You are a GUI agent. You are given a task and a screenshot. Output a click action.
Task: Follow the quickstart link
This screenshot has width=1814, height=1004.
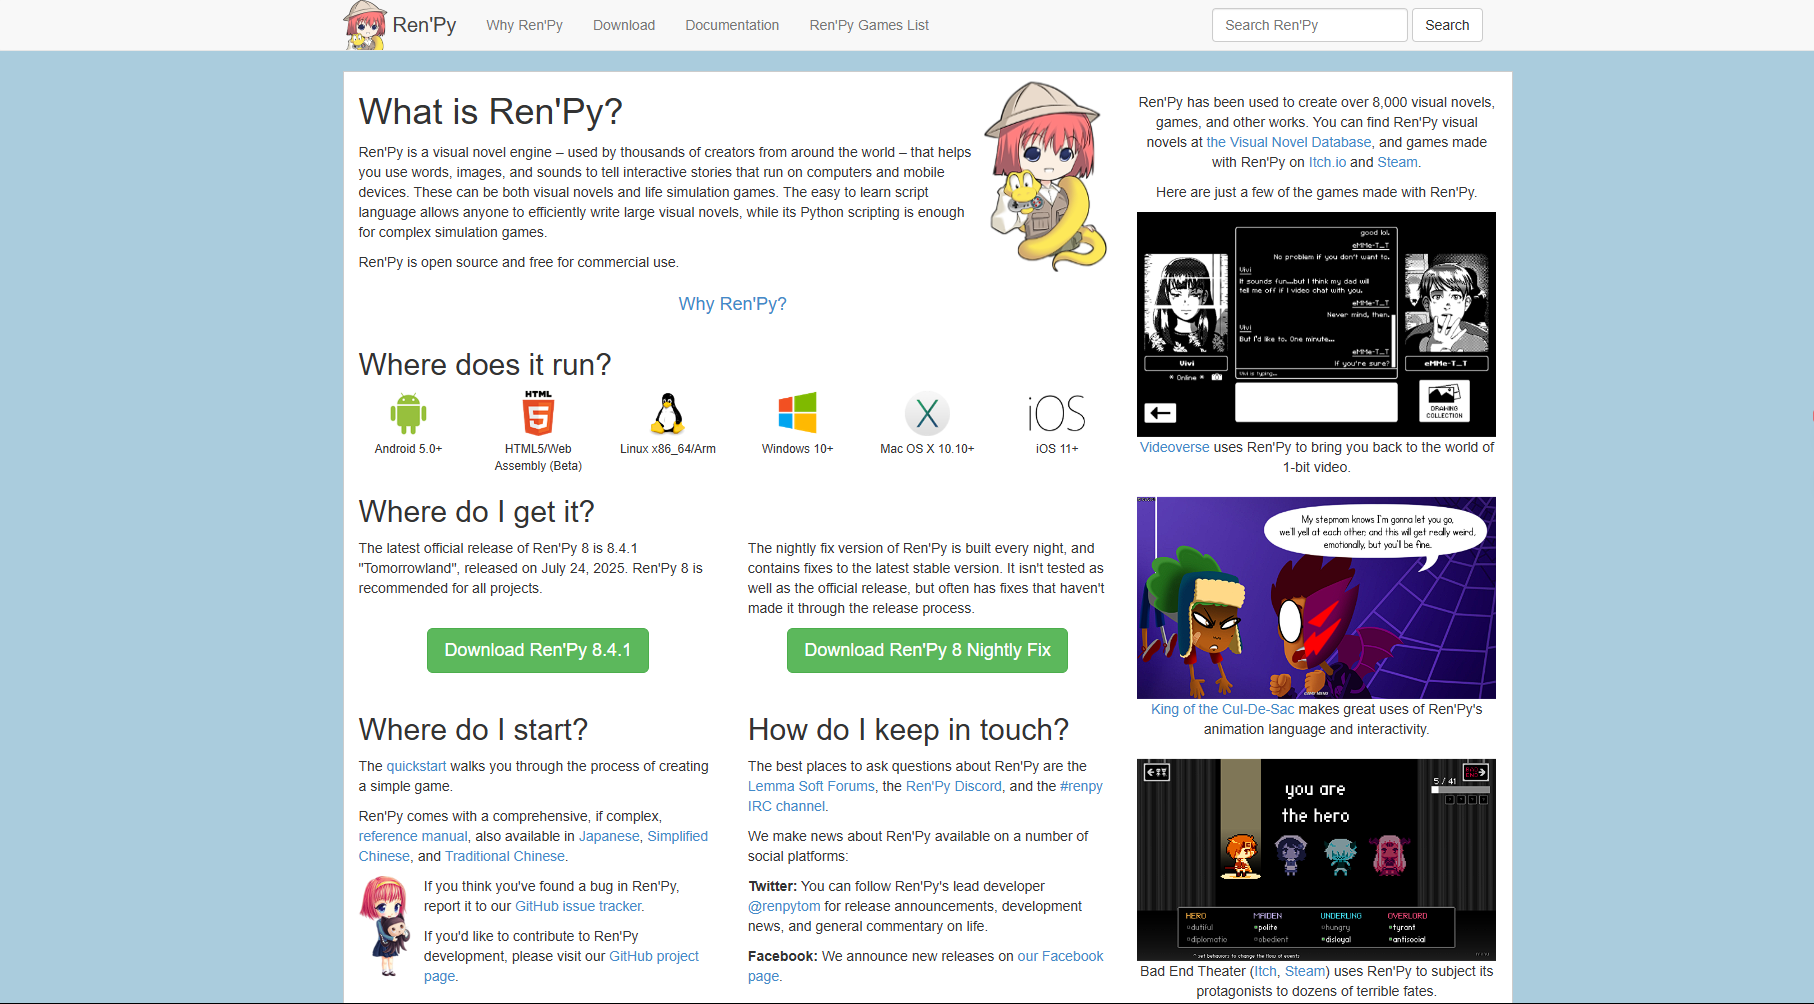click(416, 766)
